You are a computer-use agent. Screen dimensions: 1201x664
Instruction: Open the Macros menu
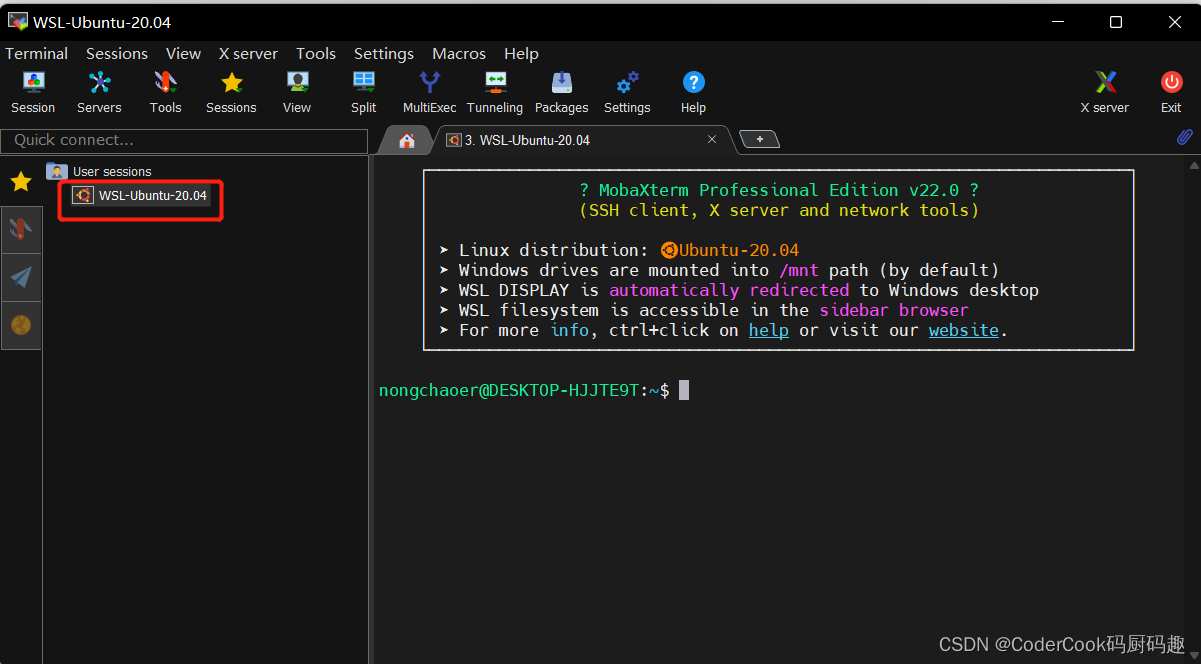(x=459, y=54)
